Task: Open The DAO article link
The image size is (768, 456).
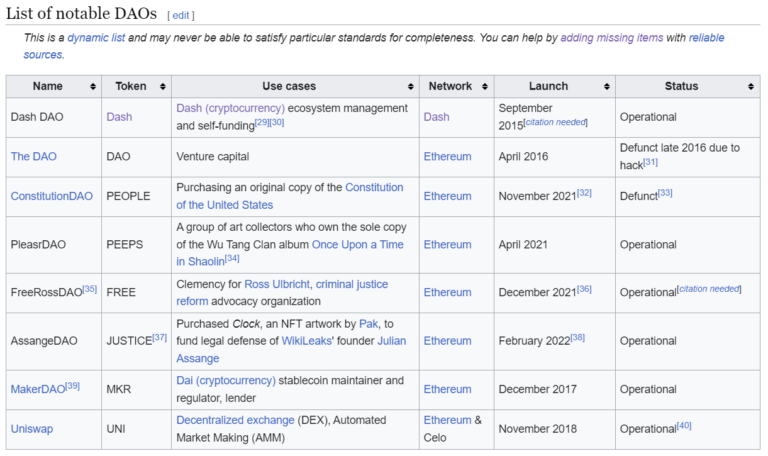Action: point(33,157)
